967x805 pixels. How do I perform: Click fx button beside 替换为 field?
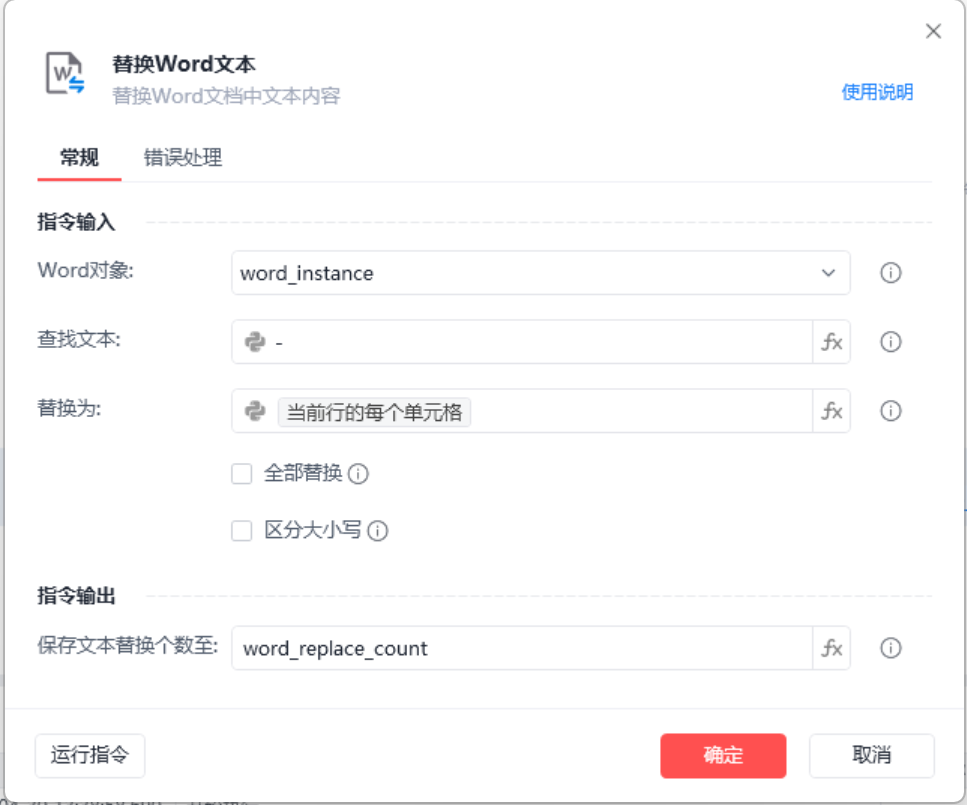coord(831,411)
